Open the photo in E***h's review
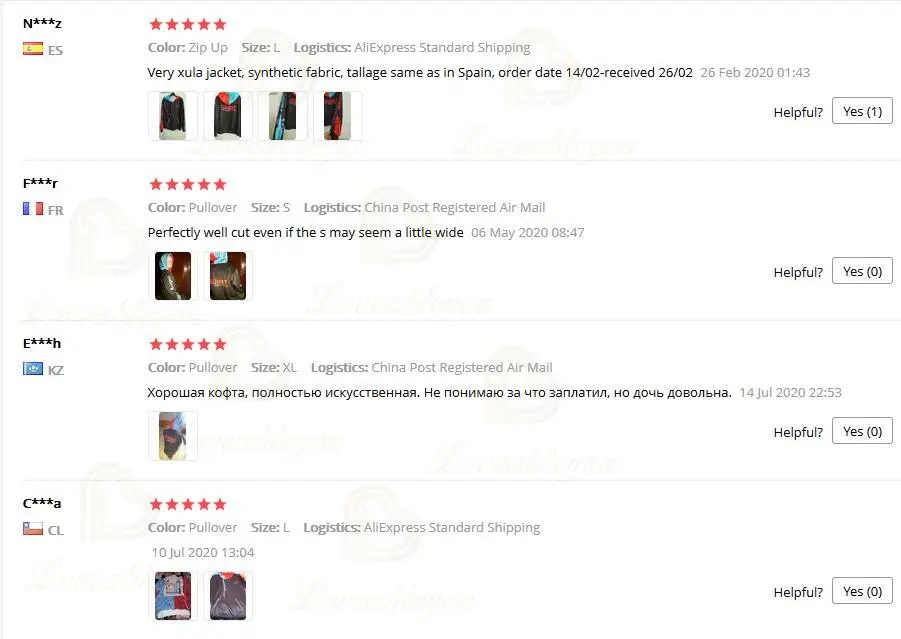This screenshot has width=901, height=639. tap(173, 436)
